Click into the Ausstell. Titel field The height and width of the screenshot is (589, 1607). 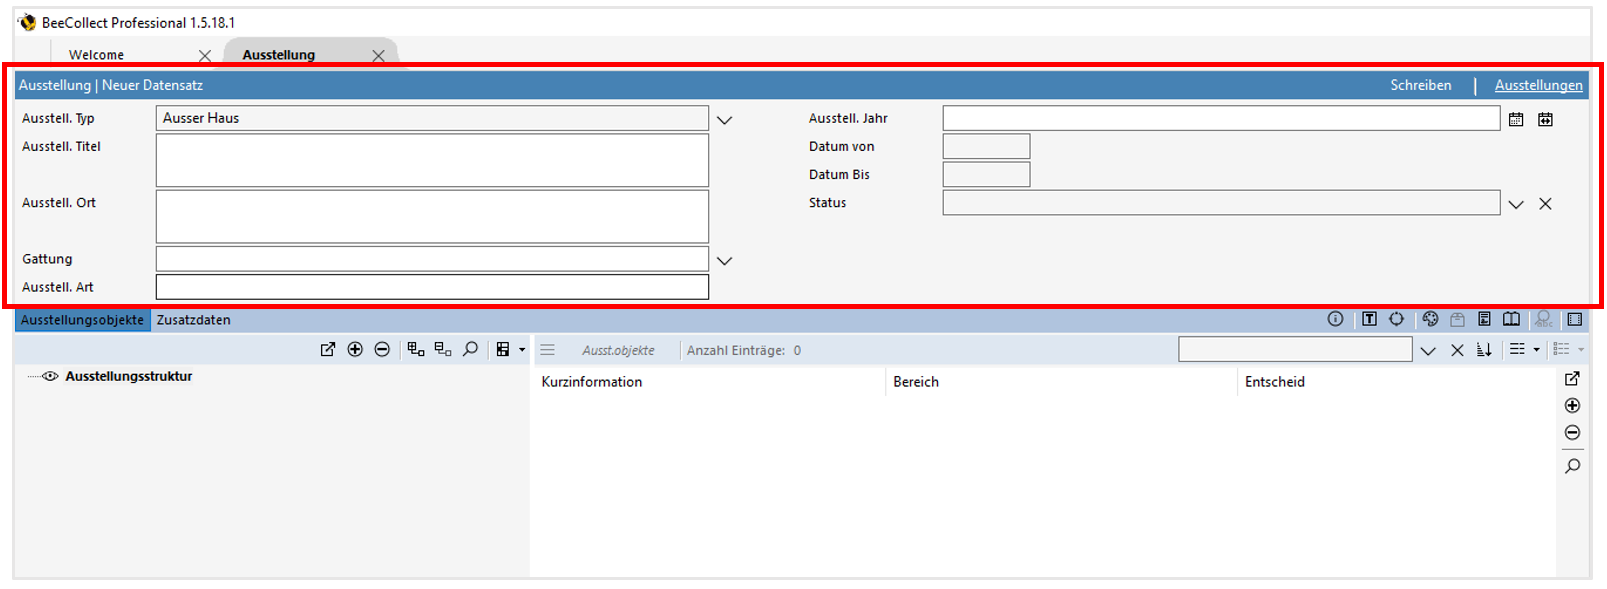tap(432, 160)
